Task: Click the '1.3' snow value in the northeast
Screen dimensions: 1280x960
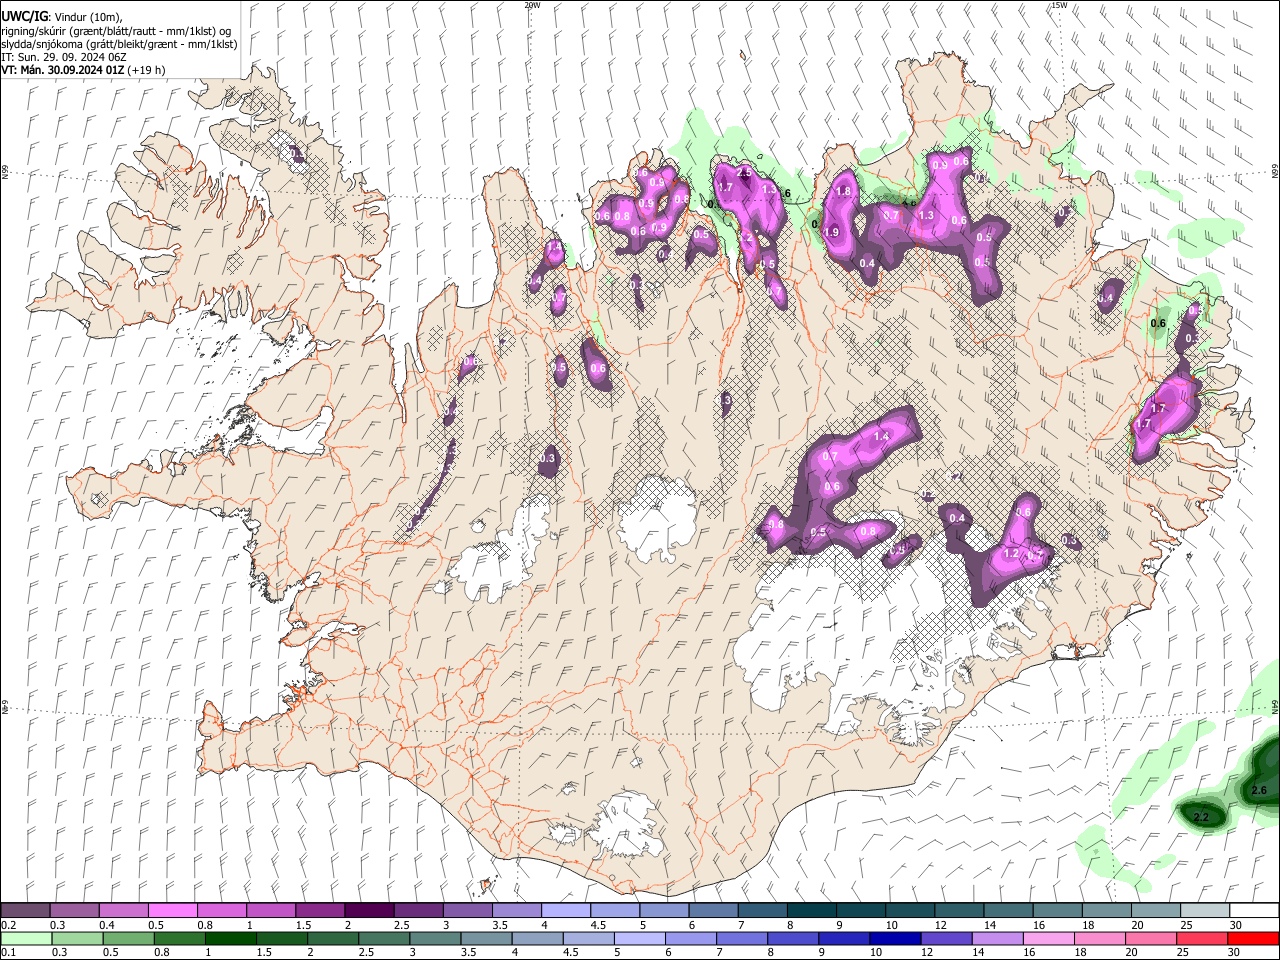Action: click(926, 215)
